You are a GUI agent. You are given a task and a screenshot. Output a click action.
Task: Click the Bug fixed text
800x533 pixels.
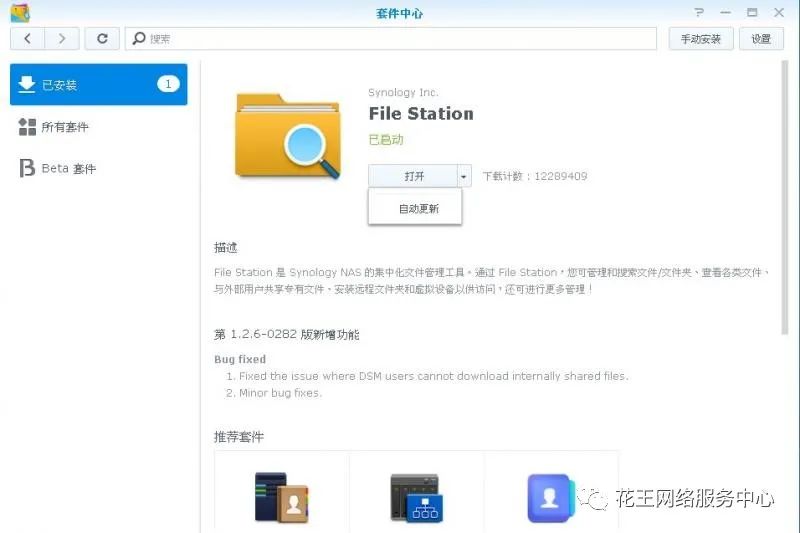coord(240,359)
